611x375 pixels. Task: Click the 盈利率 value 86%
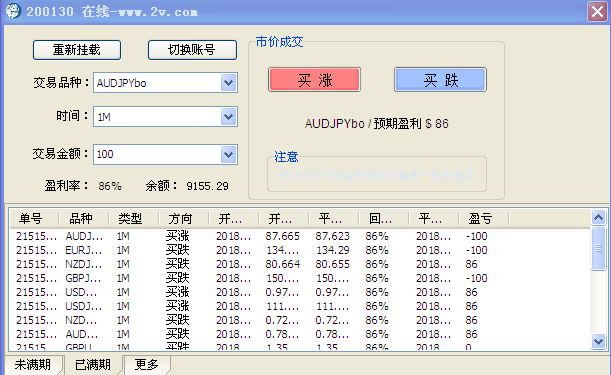[110, 186]
